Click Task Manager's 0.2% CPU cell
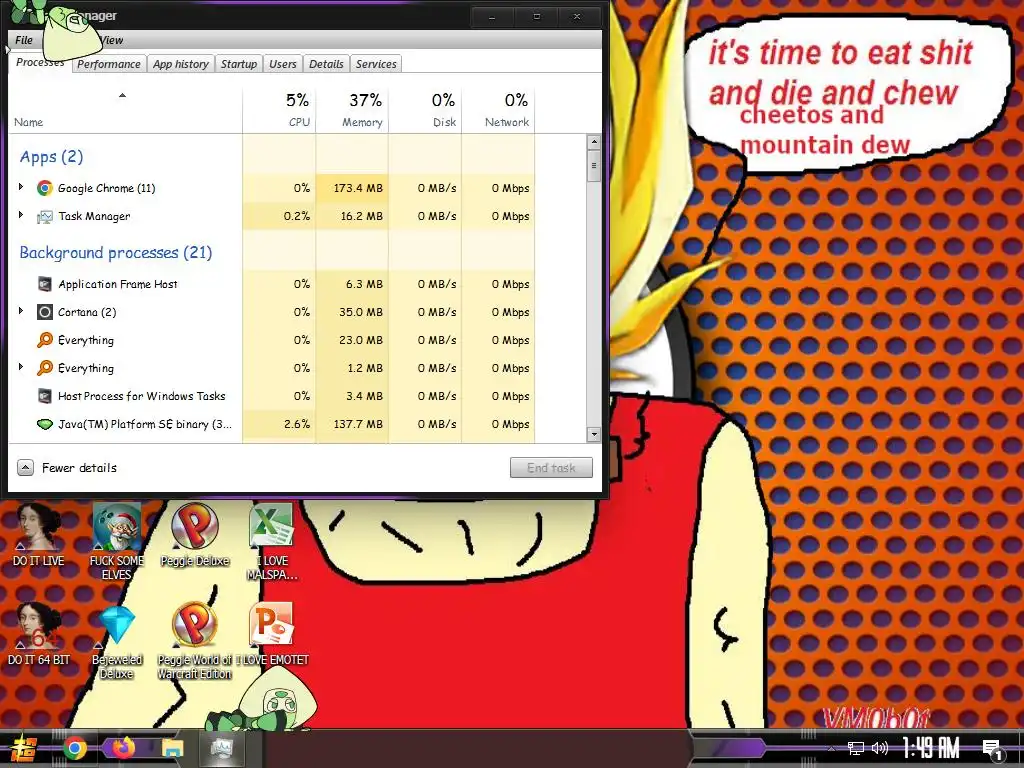The image size is (1024, 768). click(279, 216)
